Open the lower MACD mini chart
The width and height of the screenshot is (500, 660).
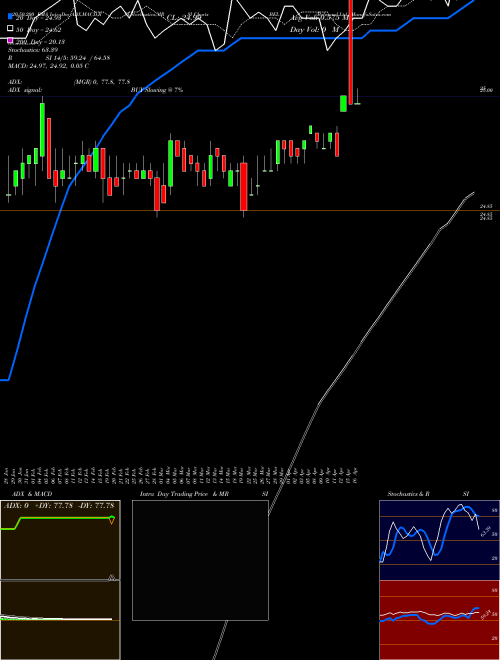[60, 620]
